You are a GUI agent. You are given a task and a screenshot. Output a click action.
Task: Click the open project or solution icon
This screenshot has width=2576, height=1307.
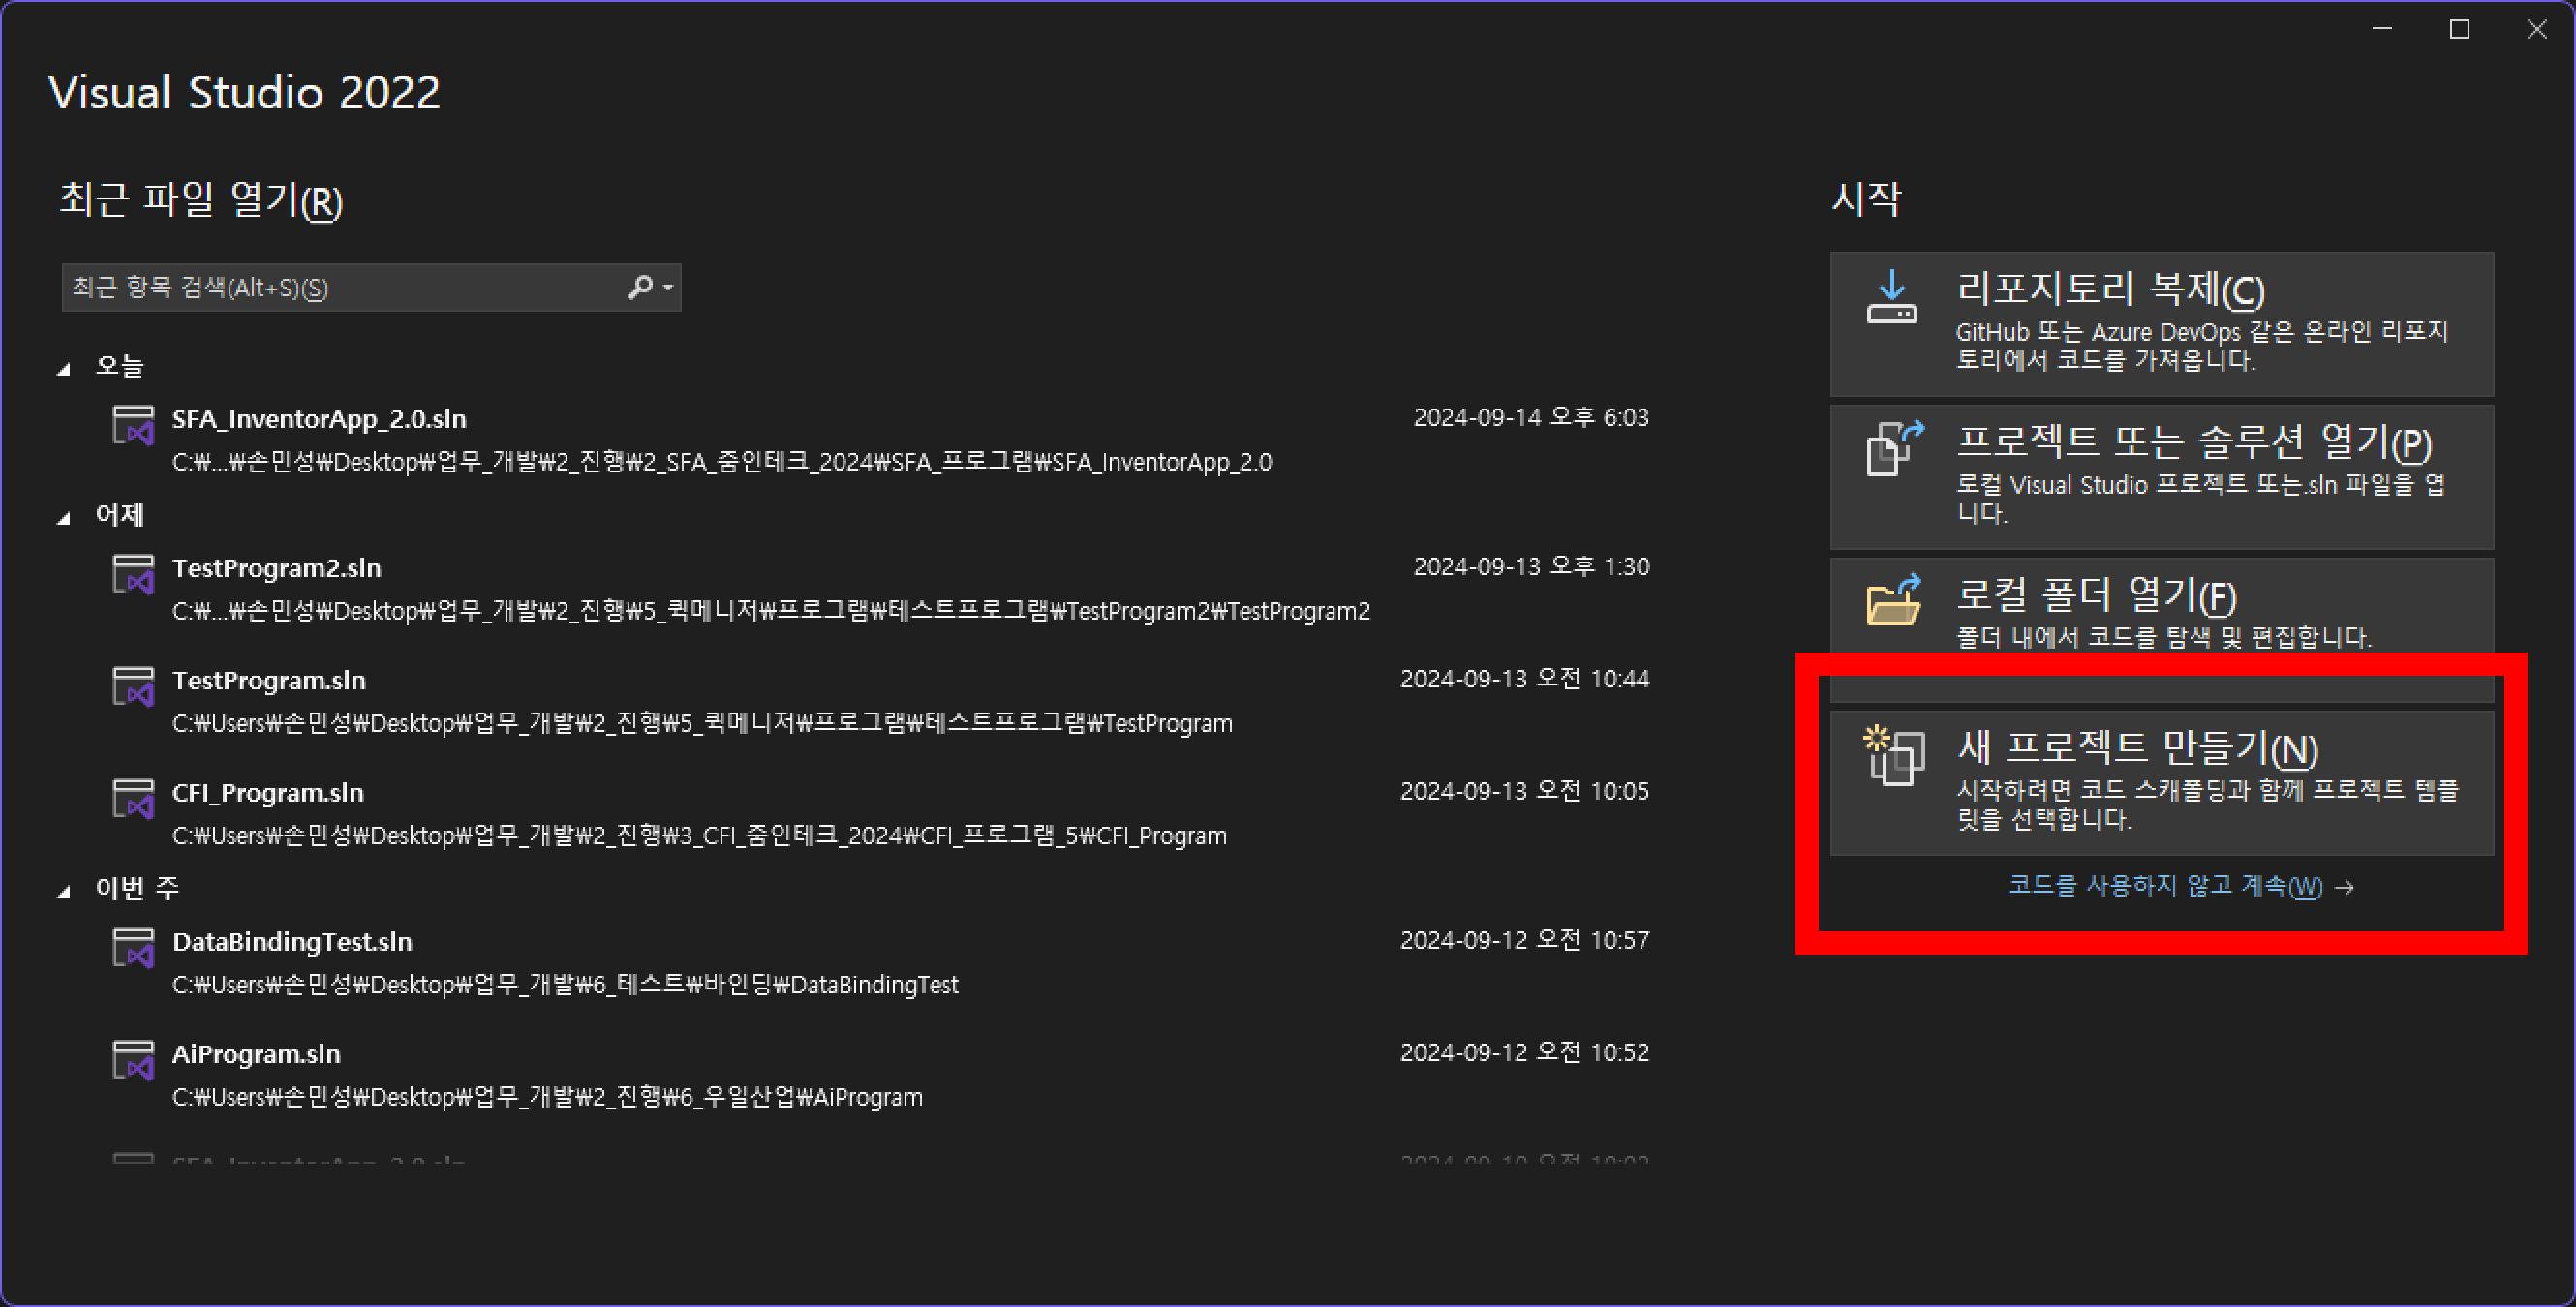pos(1893,448)
